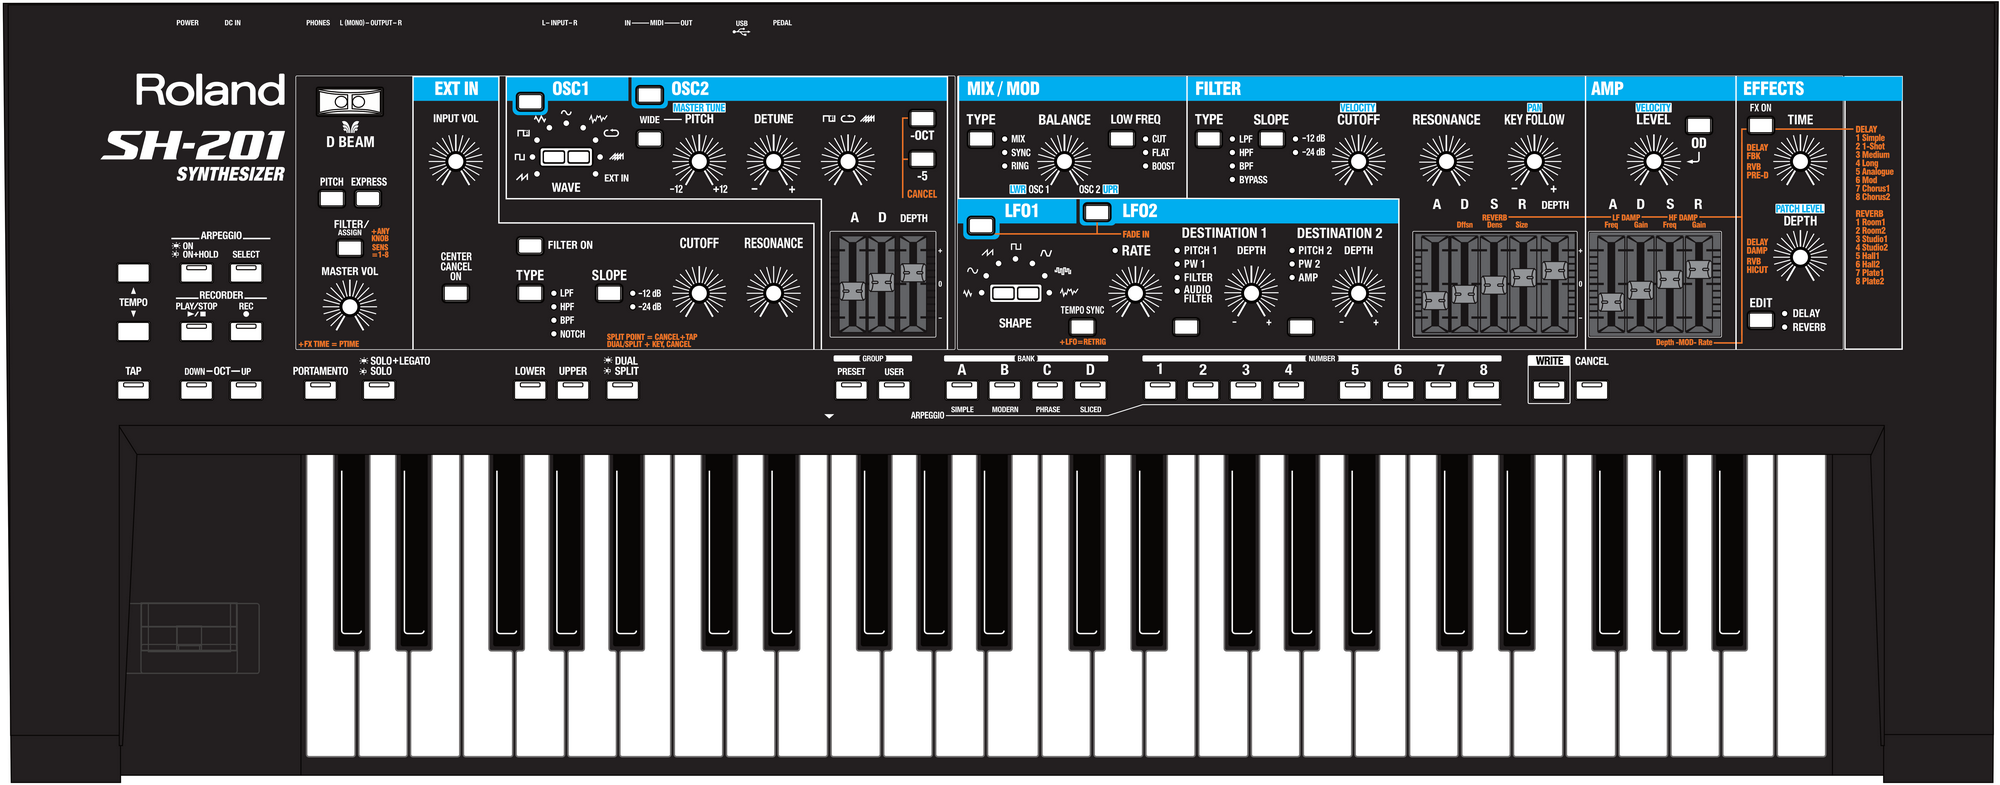Click patch number 1 button
The width and height of the screenshot is (2000, 785).
pos(1160,389)
